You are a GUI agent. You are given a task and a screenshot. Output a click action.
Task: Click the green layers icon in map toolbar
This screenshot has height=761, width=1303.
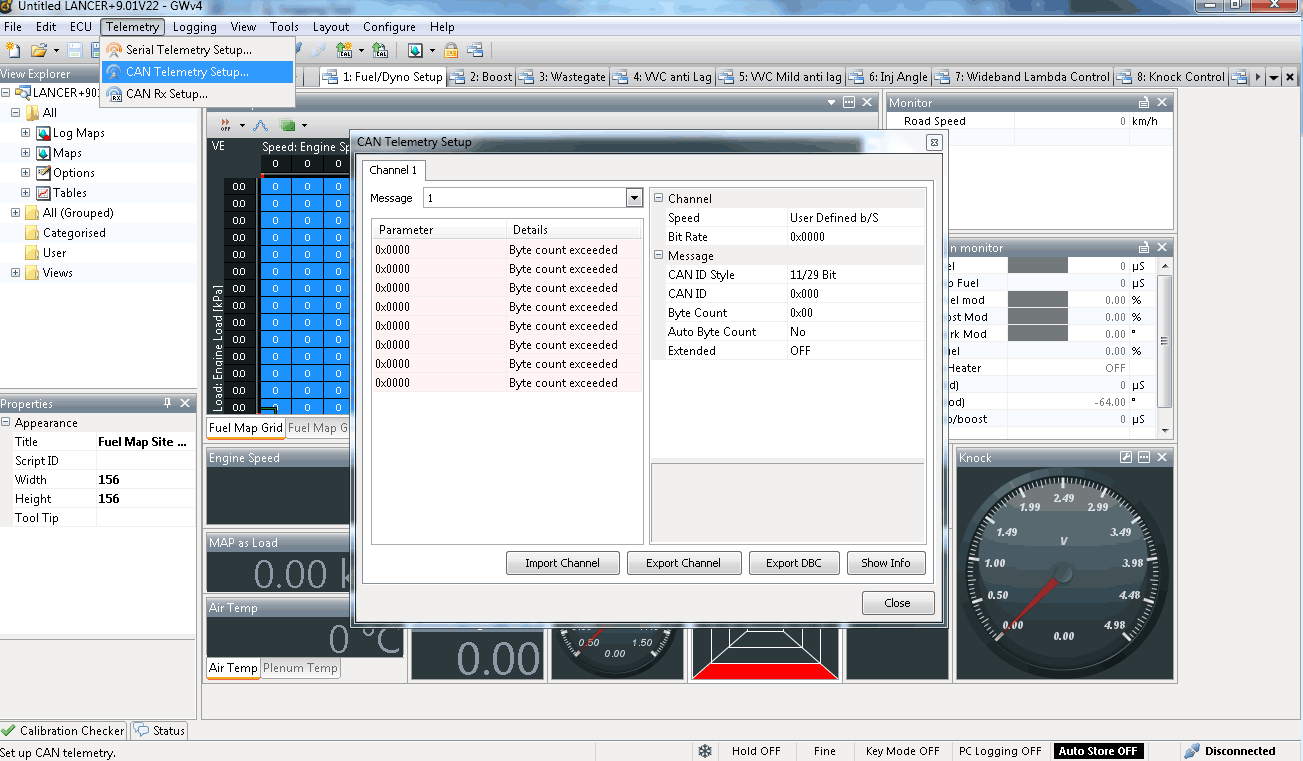tap(288, 125)
